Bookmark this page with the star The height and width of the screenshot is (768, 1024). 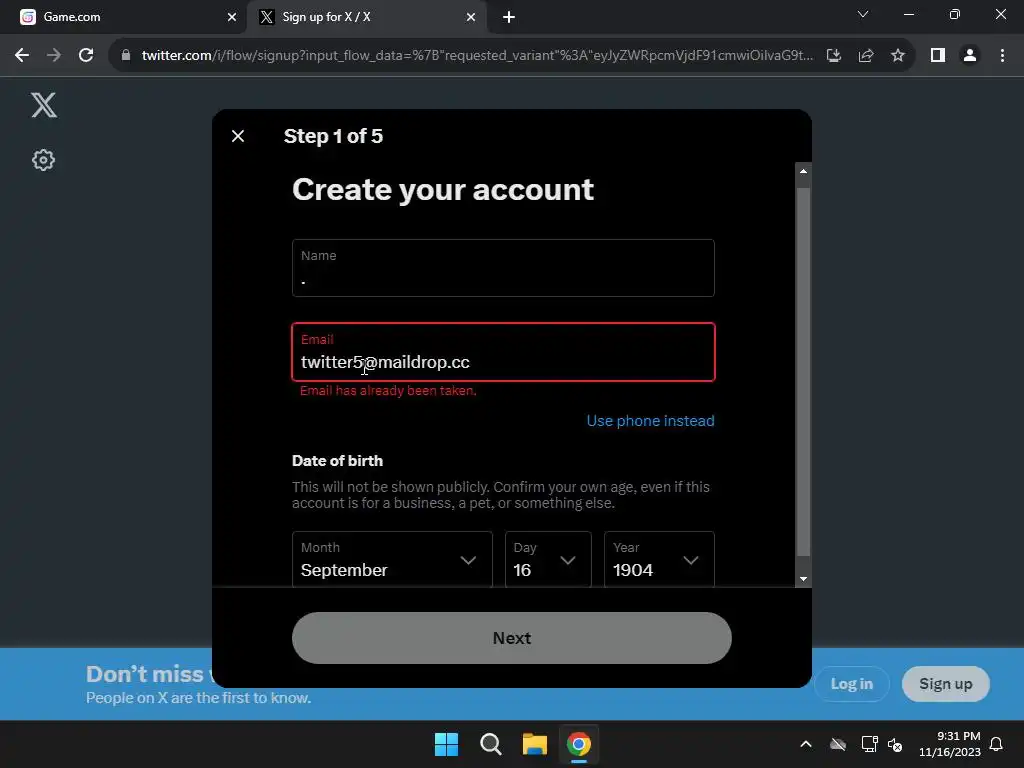click(x=898, y=56)
